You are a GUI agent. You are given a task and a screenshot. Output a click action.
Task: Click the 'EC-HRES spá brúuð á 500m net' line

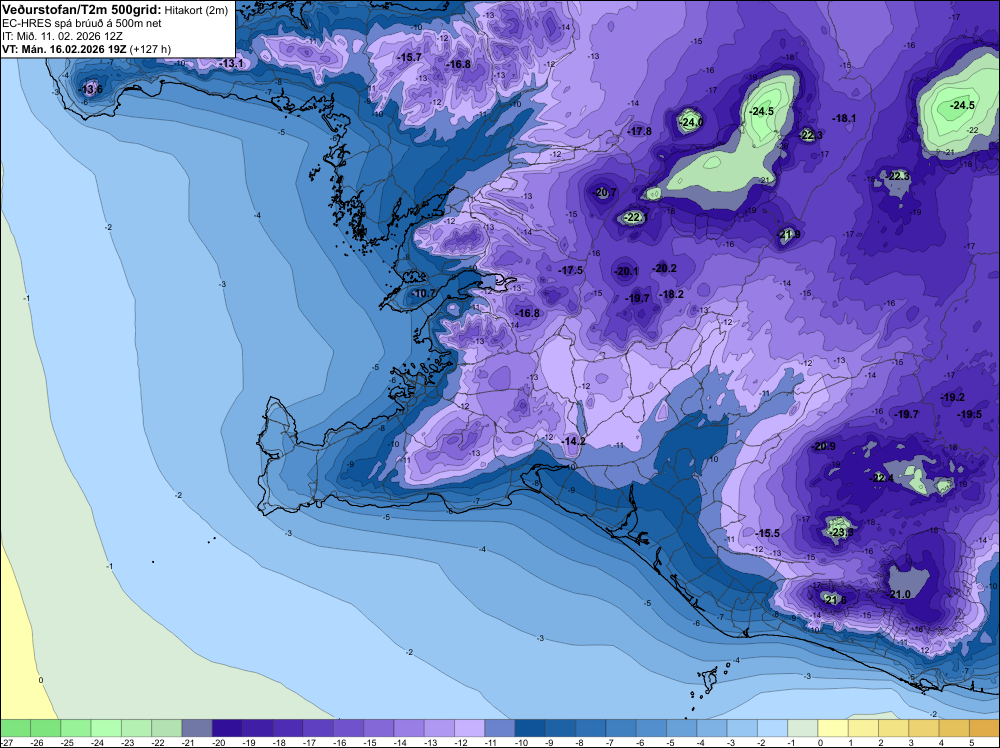point(82,23)
